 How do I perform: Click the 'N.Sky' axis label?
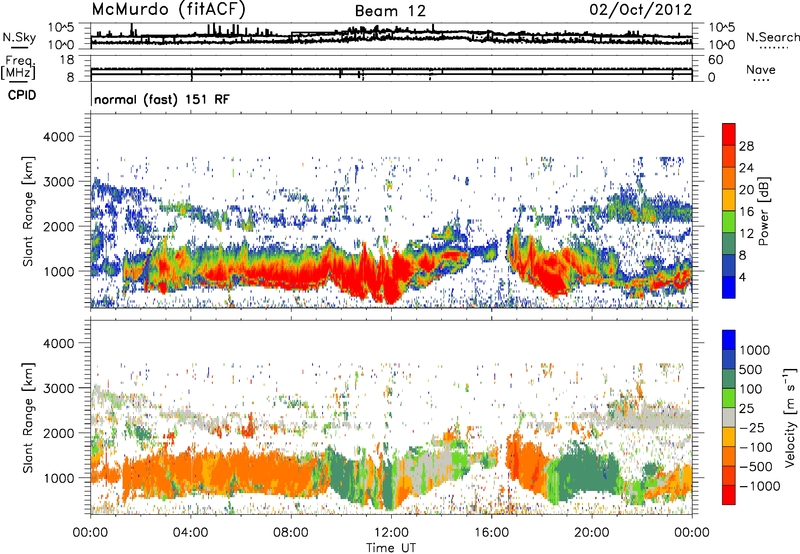coord(19,37)
